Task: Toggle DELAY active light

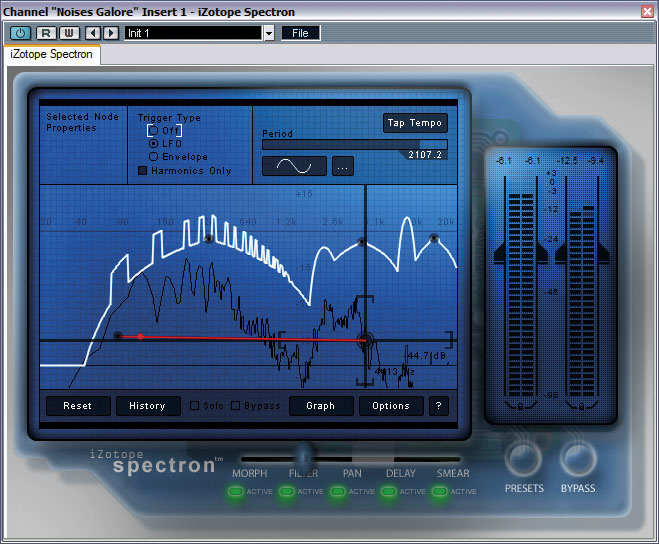Action: pyautogui.click(x=389, y=491)
